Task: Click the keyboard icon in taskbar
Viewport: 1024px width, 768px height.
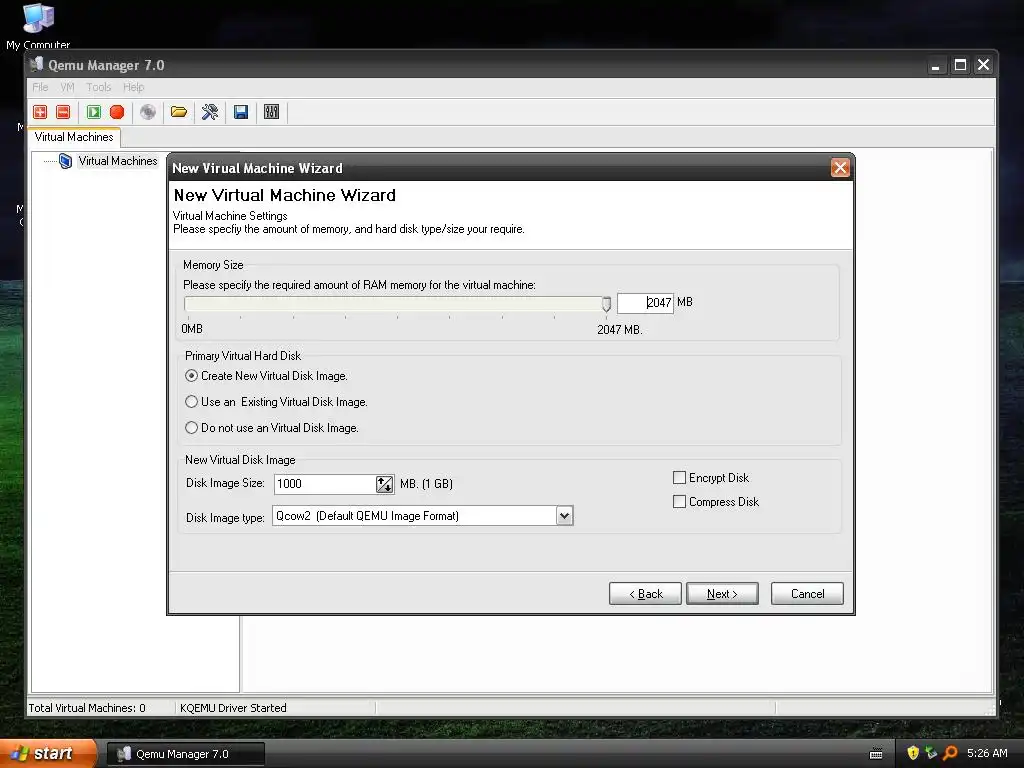Action: pos(876,754)
